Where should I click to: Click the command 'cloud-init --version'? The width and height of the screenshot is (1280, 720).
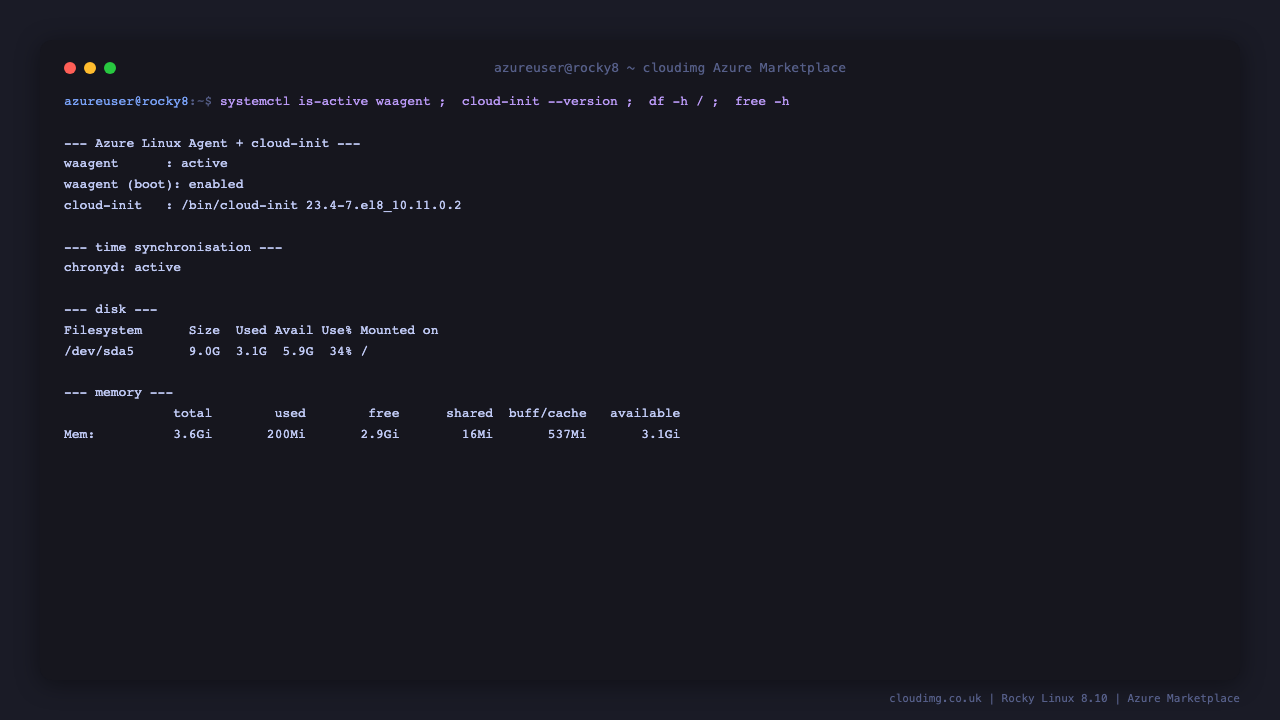tap(540, 101)
